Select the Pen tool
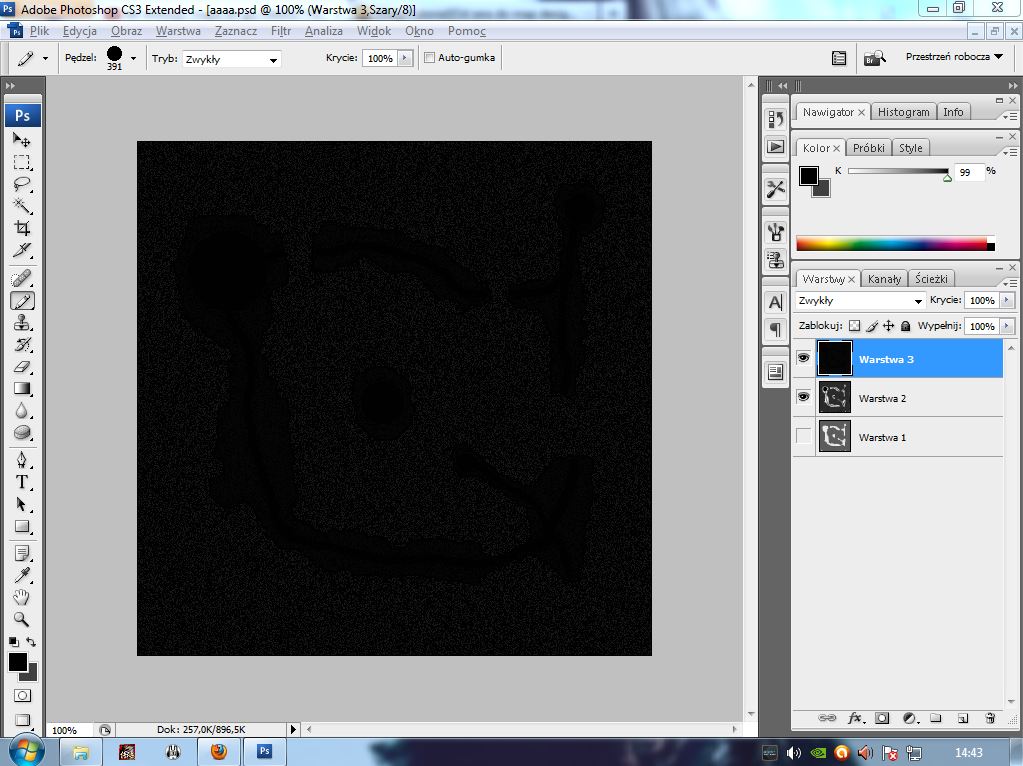This screenshot has height=766, width=1023. click(22, 461)
